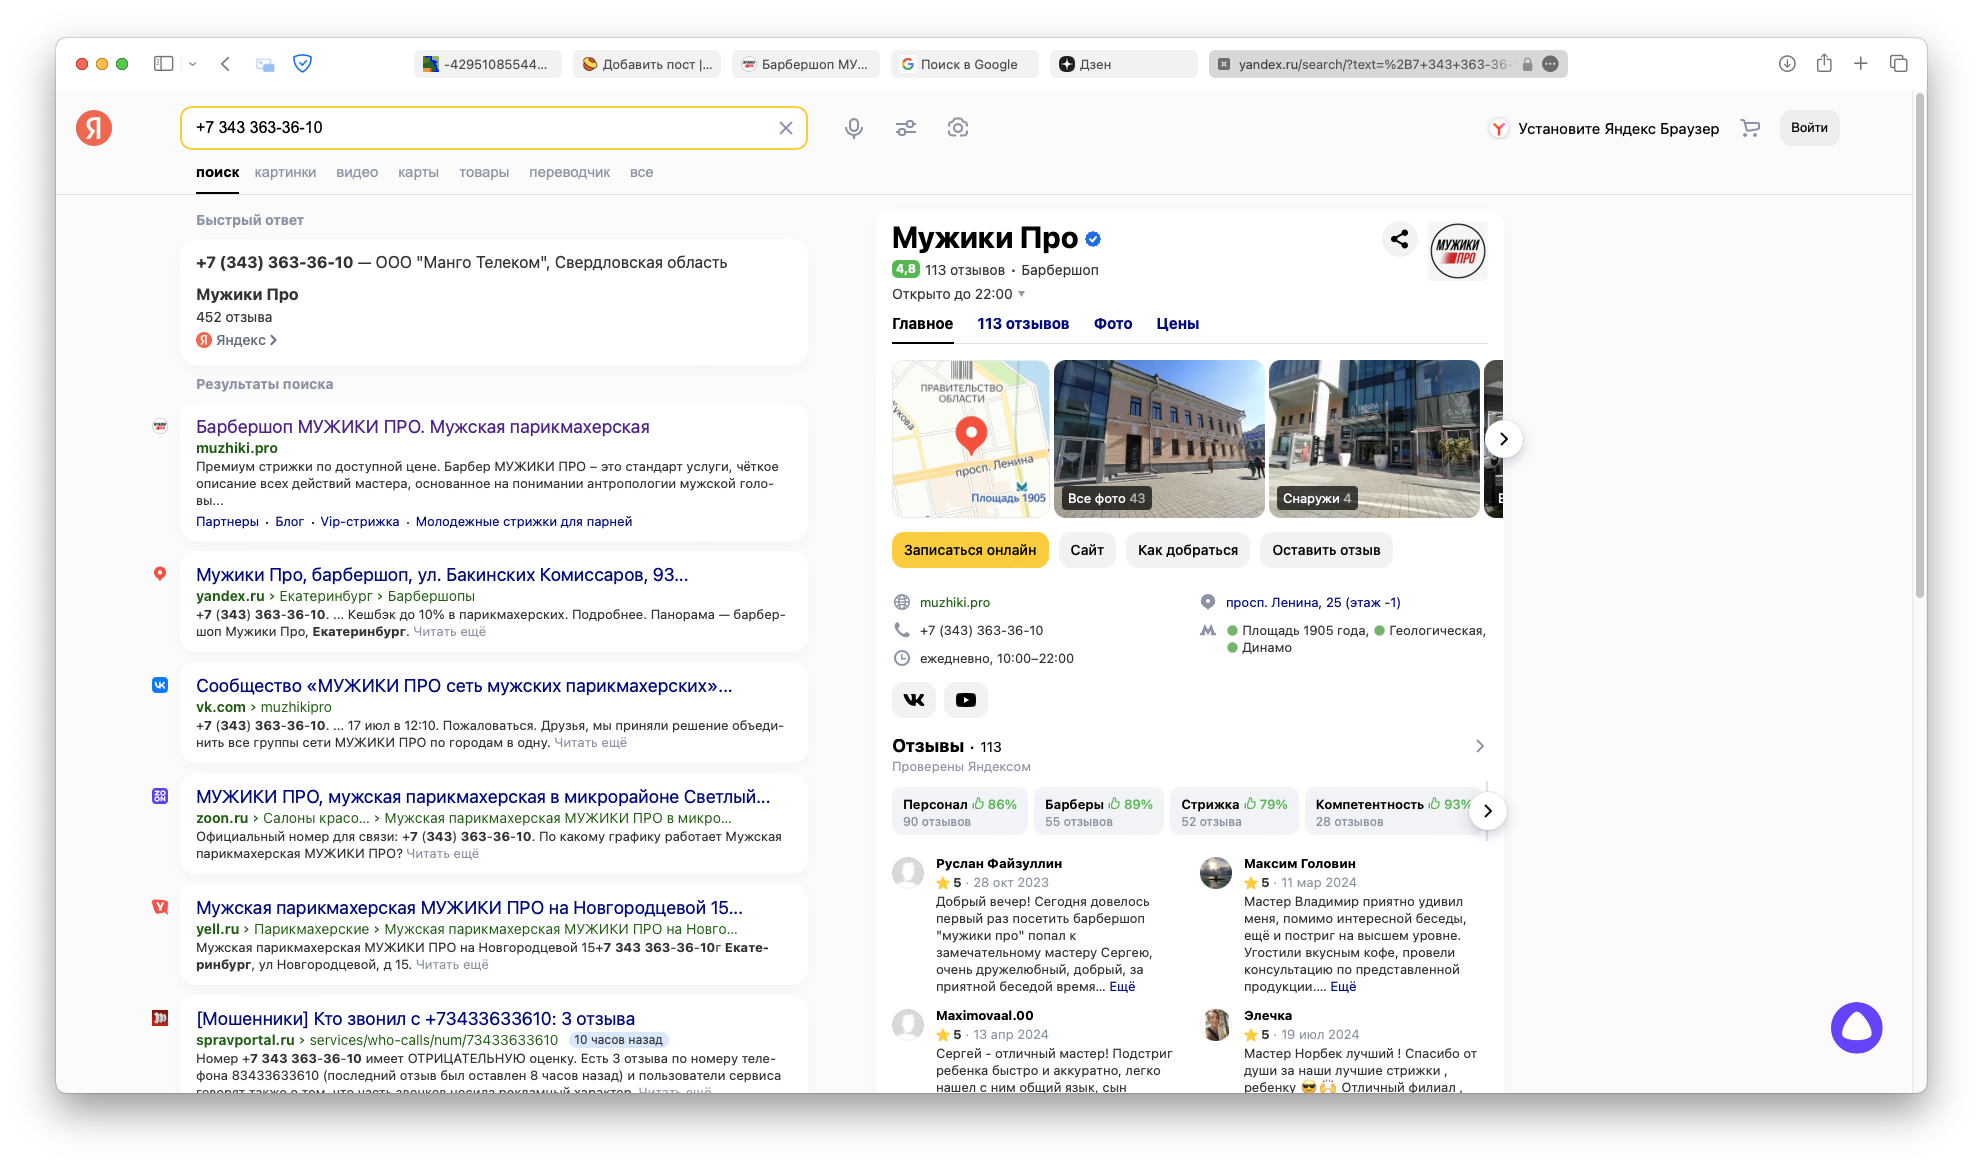
Task: Open the Барбершоп МУЖИКИ ПРО result title
Action: tap(423, 427)
